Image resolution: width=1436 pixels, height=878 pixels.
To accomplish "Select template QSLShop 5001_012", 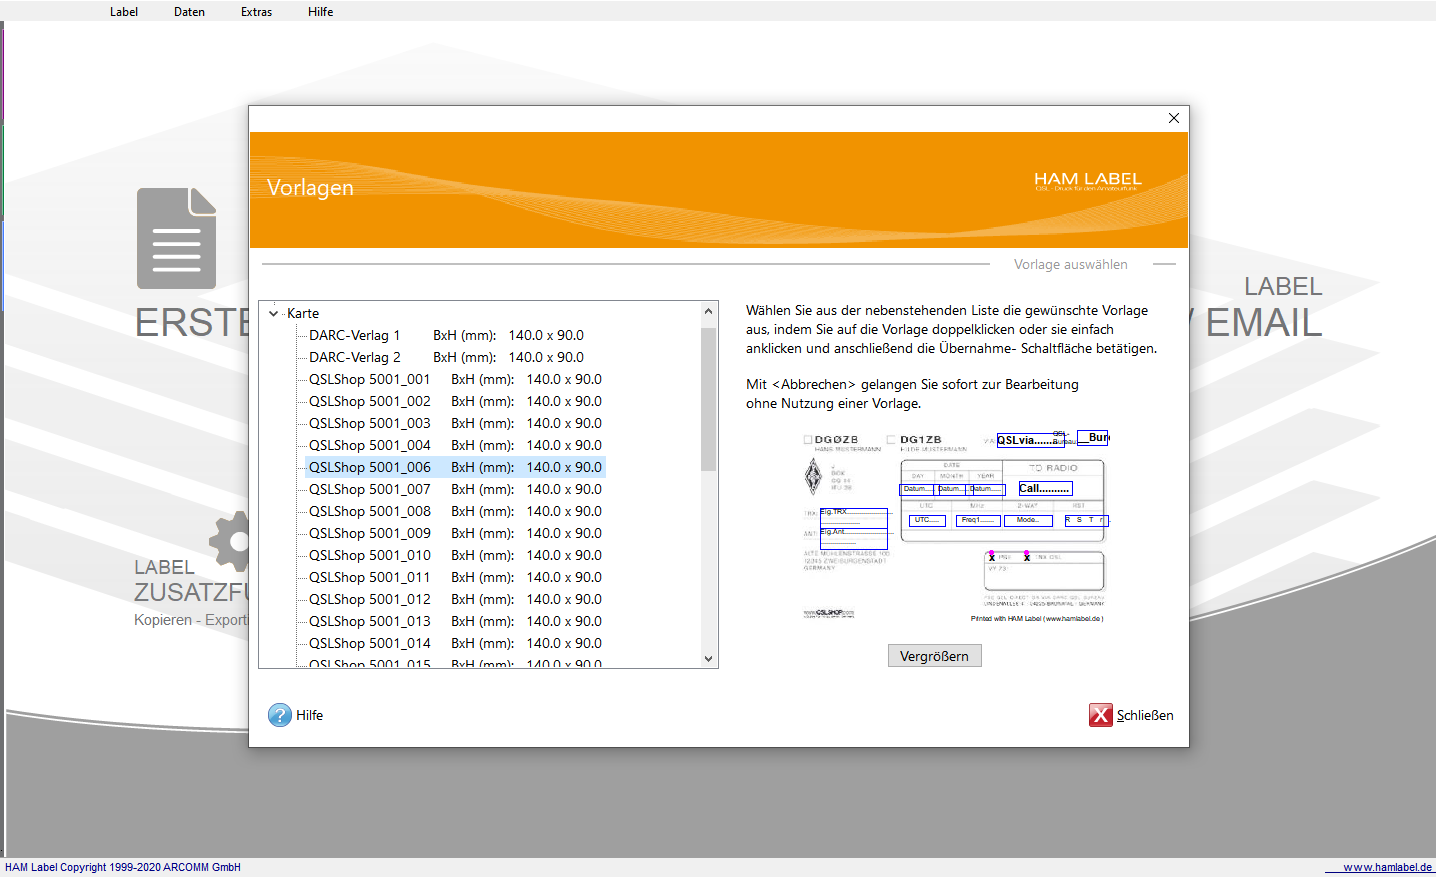I will click(x=455, y=599).
